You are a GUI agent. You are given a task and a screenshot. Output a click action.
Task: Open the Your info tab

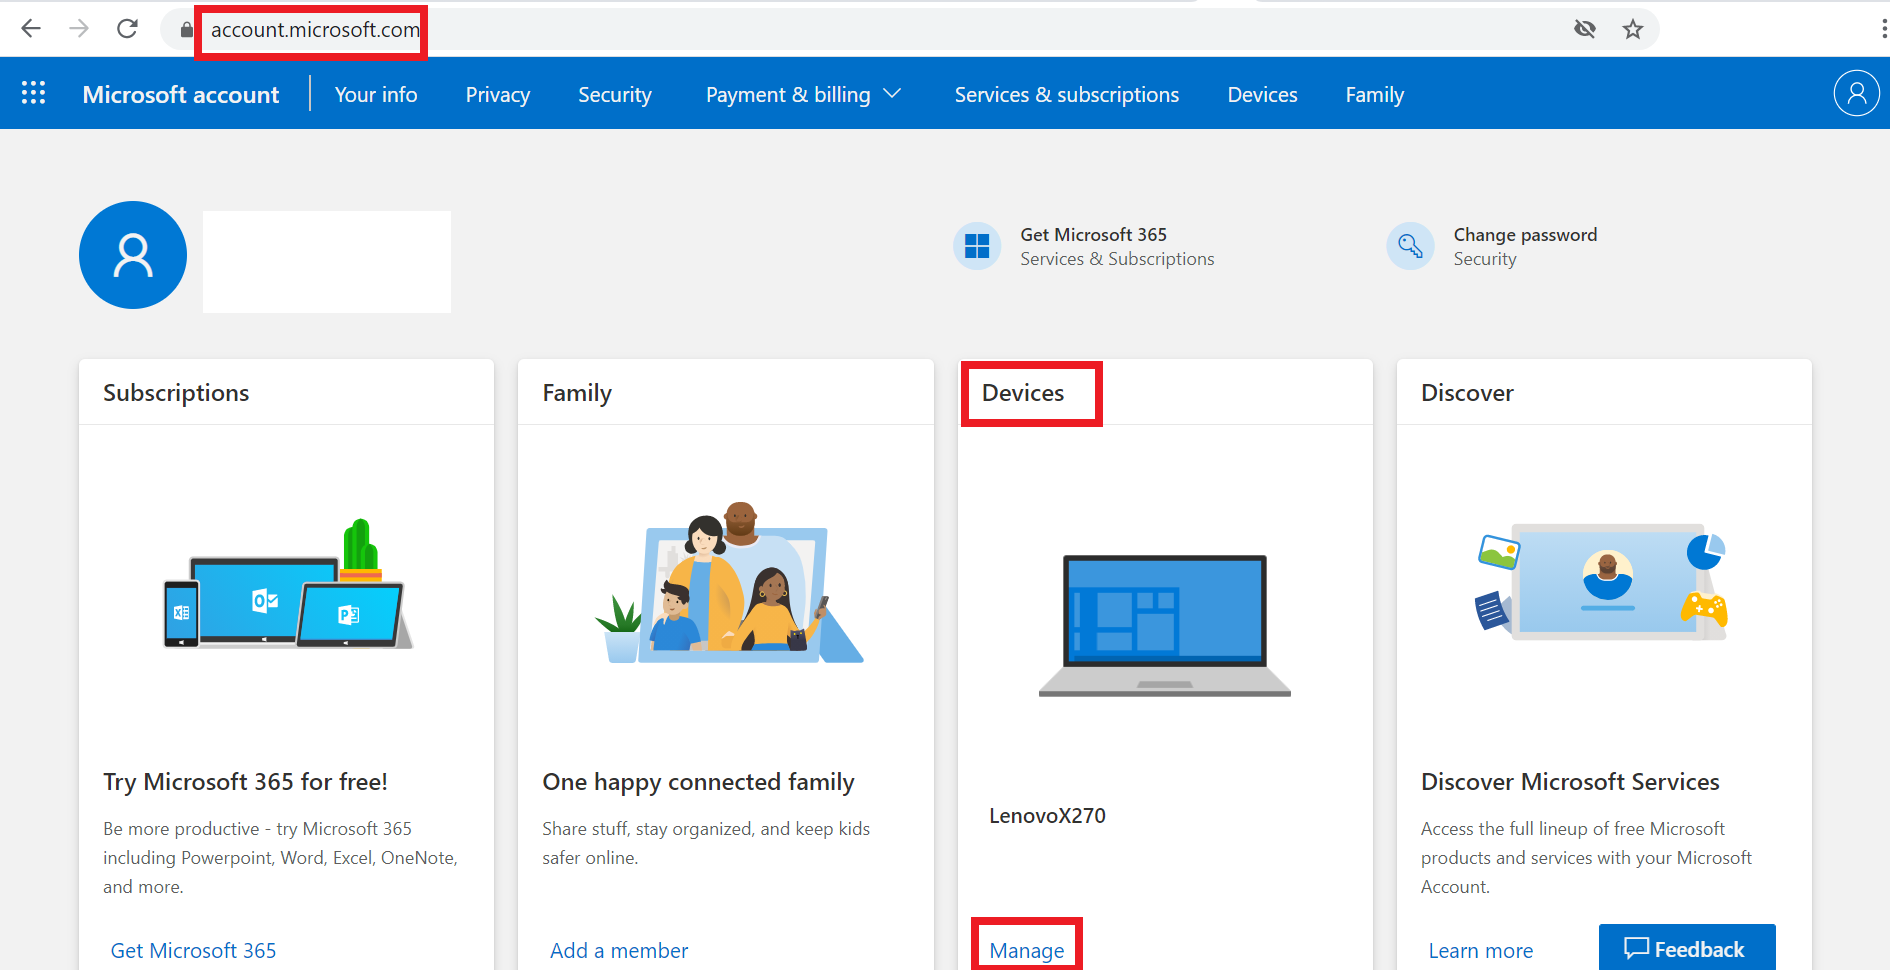[x=376, y=95]
